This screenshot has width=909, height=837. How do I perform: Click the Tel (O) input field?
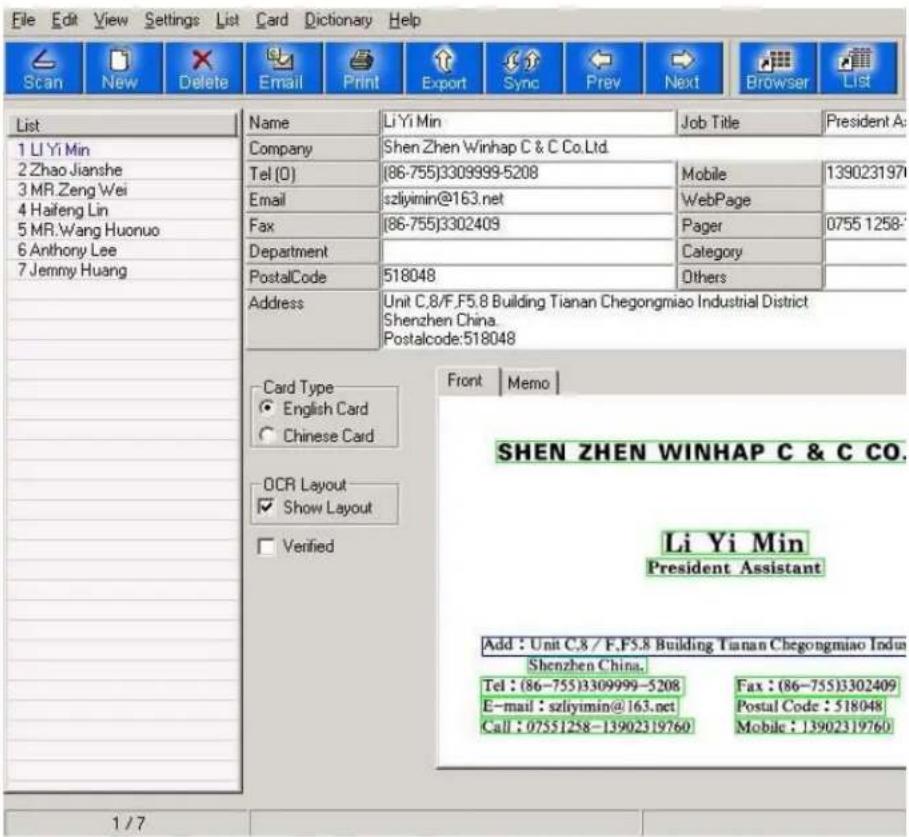point(527,173)
